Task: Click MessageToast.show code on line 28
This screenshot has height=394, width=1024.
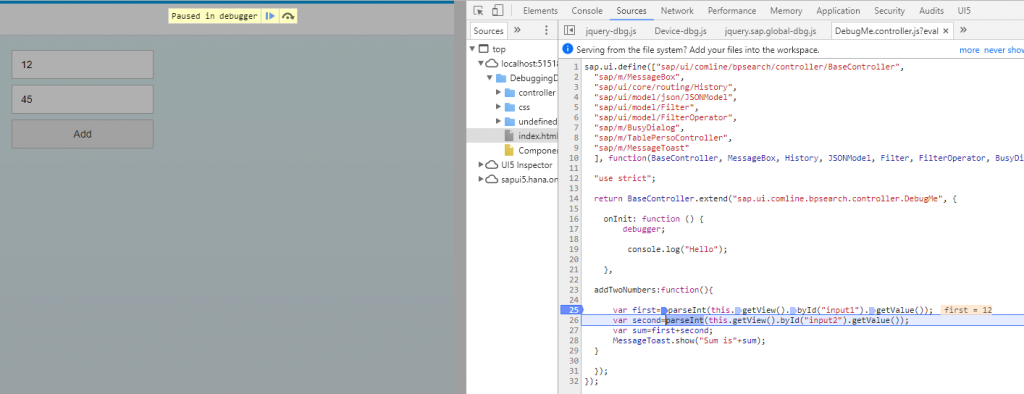Action: tap(688, 341)
